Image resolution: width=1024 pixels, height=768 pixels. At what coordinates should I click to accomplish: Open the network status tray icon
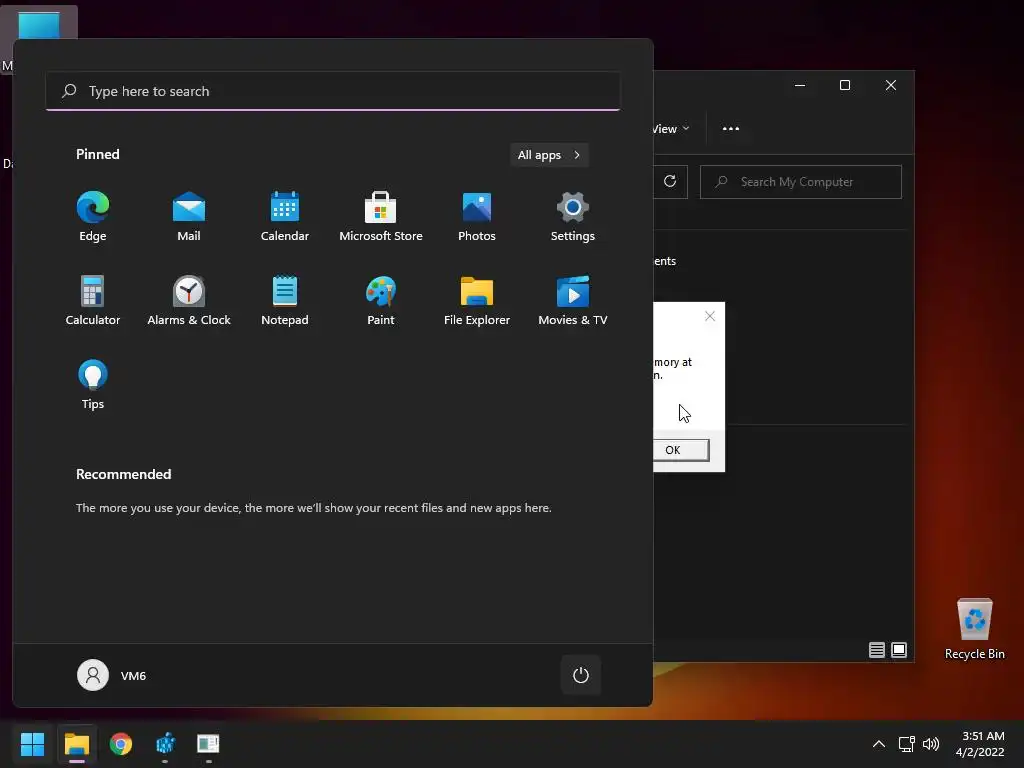pos(906,744)
